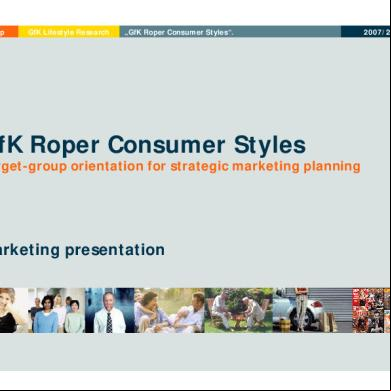Click the orange strategic marketing planning subtitle
Viewport: 391px width, 391px height.
click(x=180, y=166)
